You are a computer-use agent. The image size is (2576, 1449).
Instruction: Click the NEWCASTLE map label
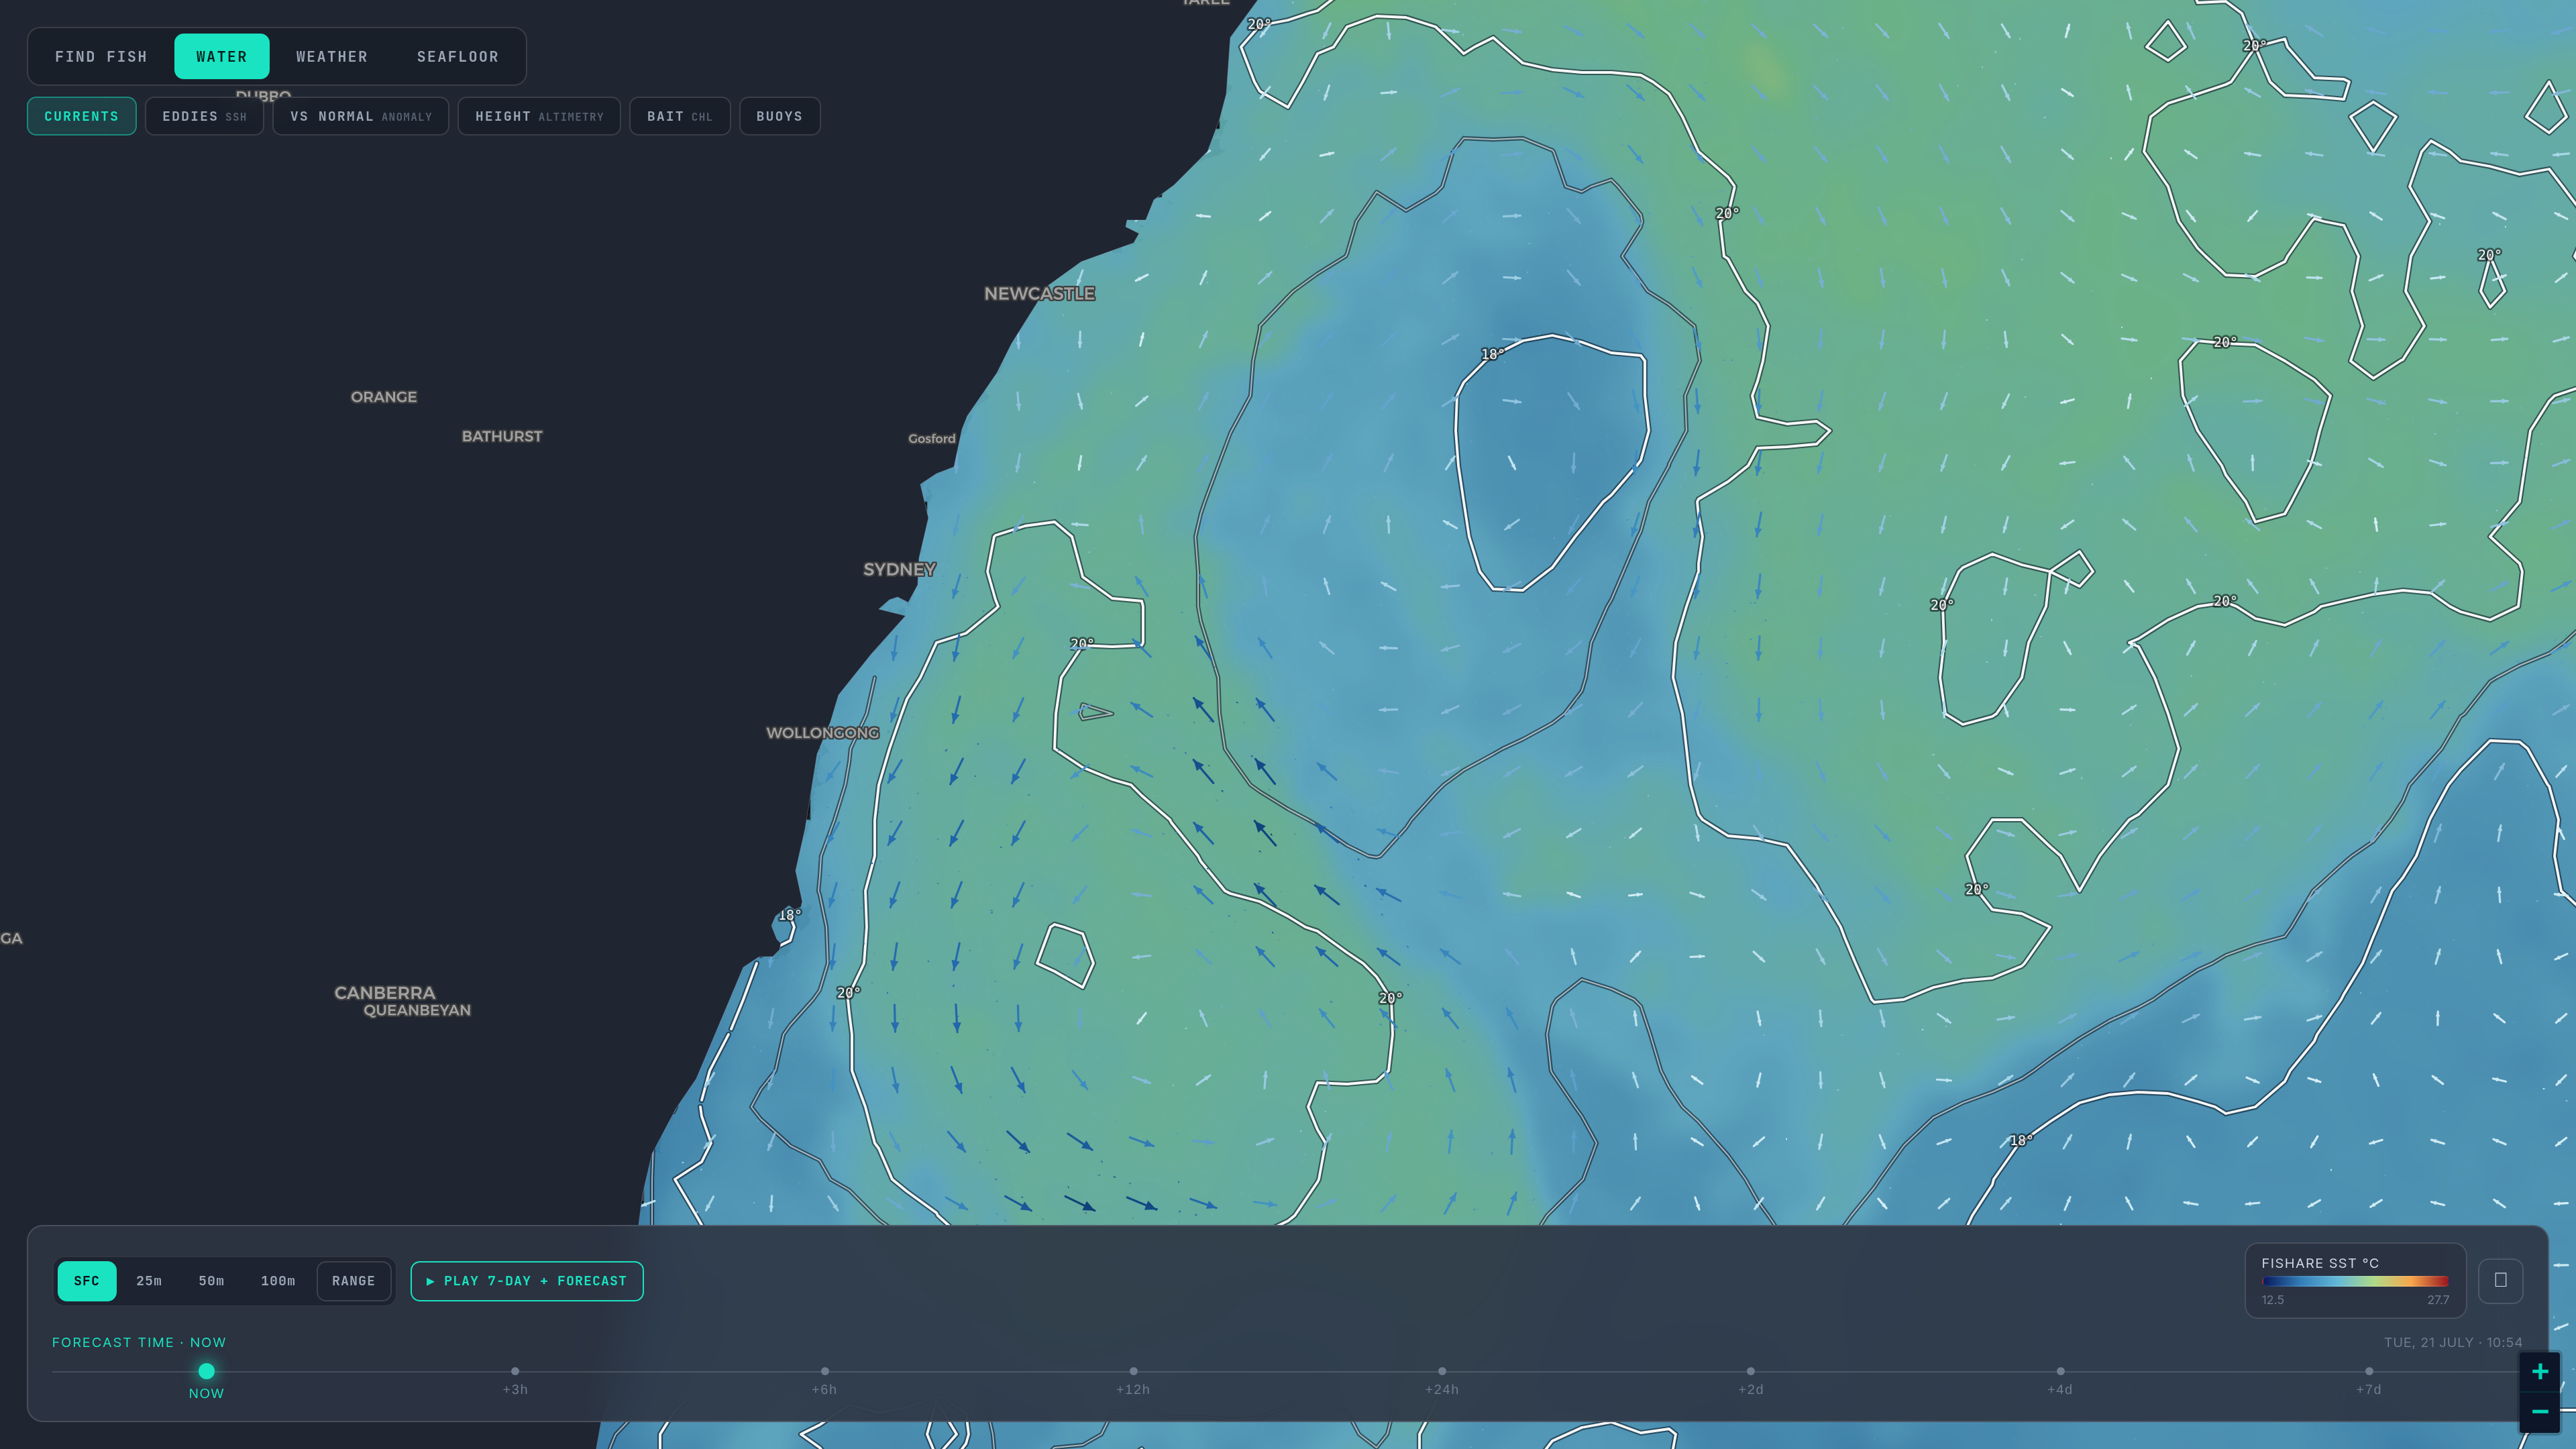pos(1039,293)
